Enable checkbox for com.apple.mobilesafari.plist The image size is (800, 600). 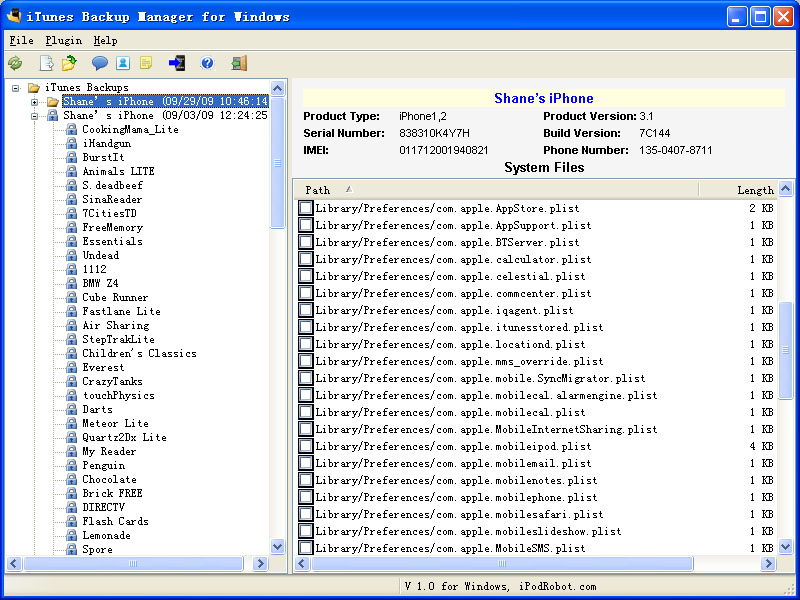pos(306,514)
